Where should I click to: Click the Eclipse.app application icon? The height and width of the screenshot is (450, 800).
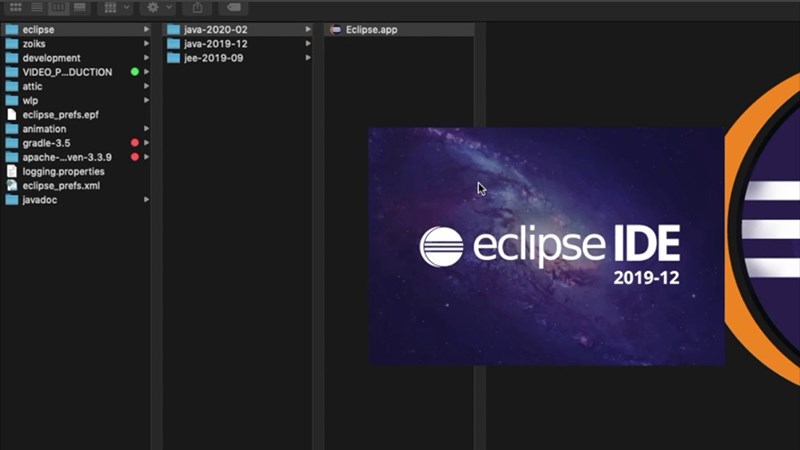click(335, 30)
